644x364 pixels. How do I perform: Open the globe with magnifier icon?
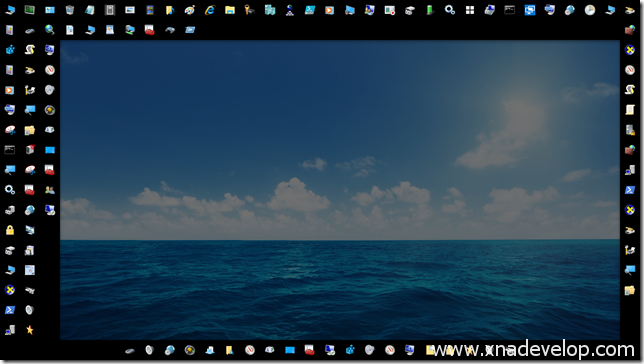tap(50, 30)
